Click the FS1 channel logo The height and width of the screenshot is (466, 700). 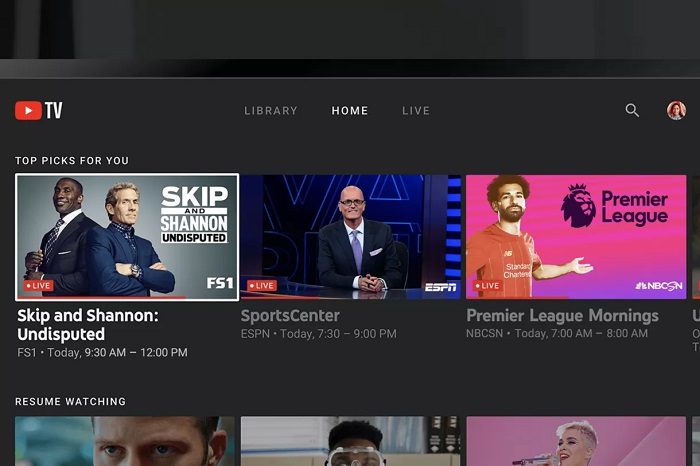click(x=220, y=283)
